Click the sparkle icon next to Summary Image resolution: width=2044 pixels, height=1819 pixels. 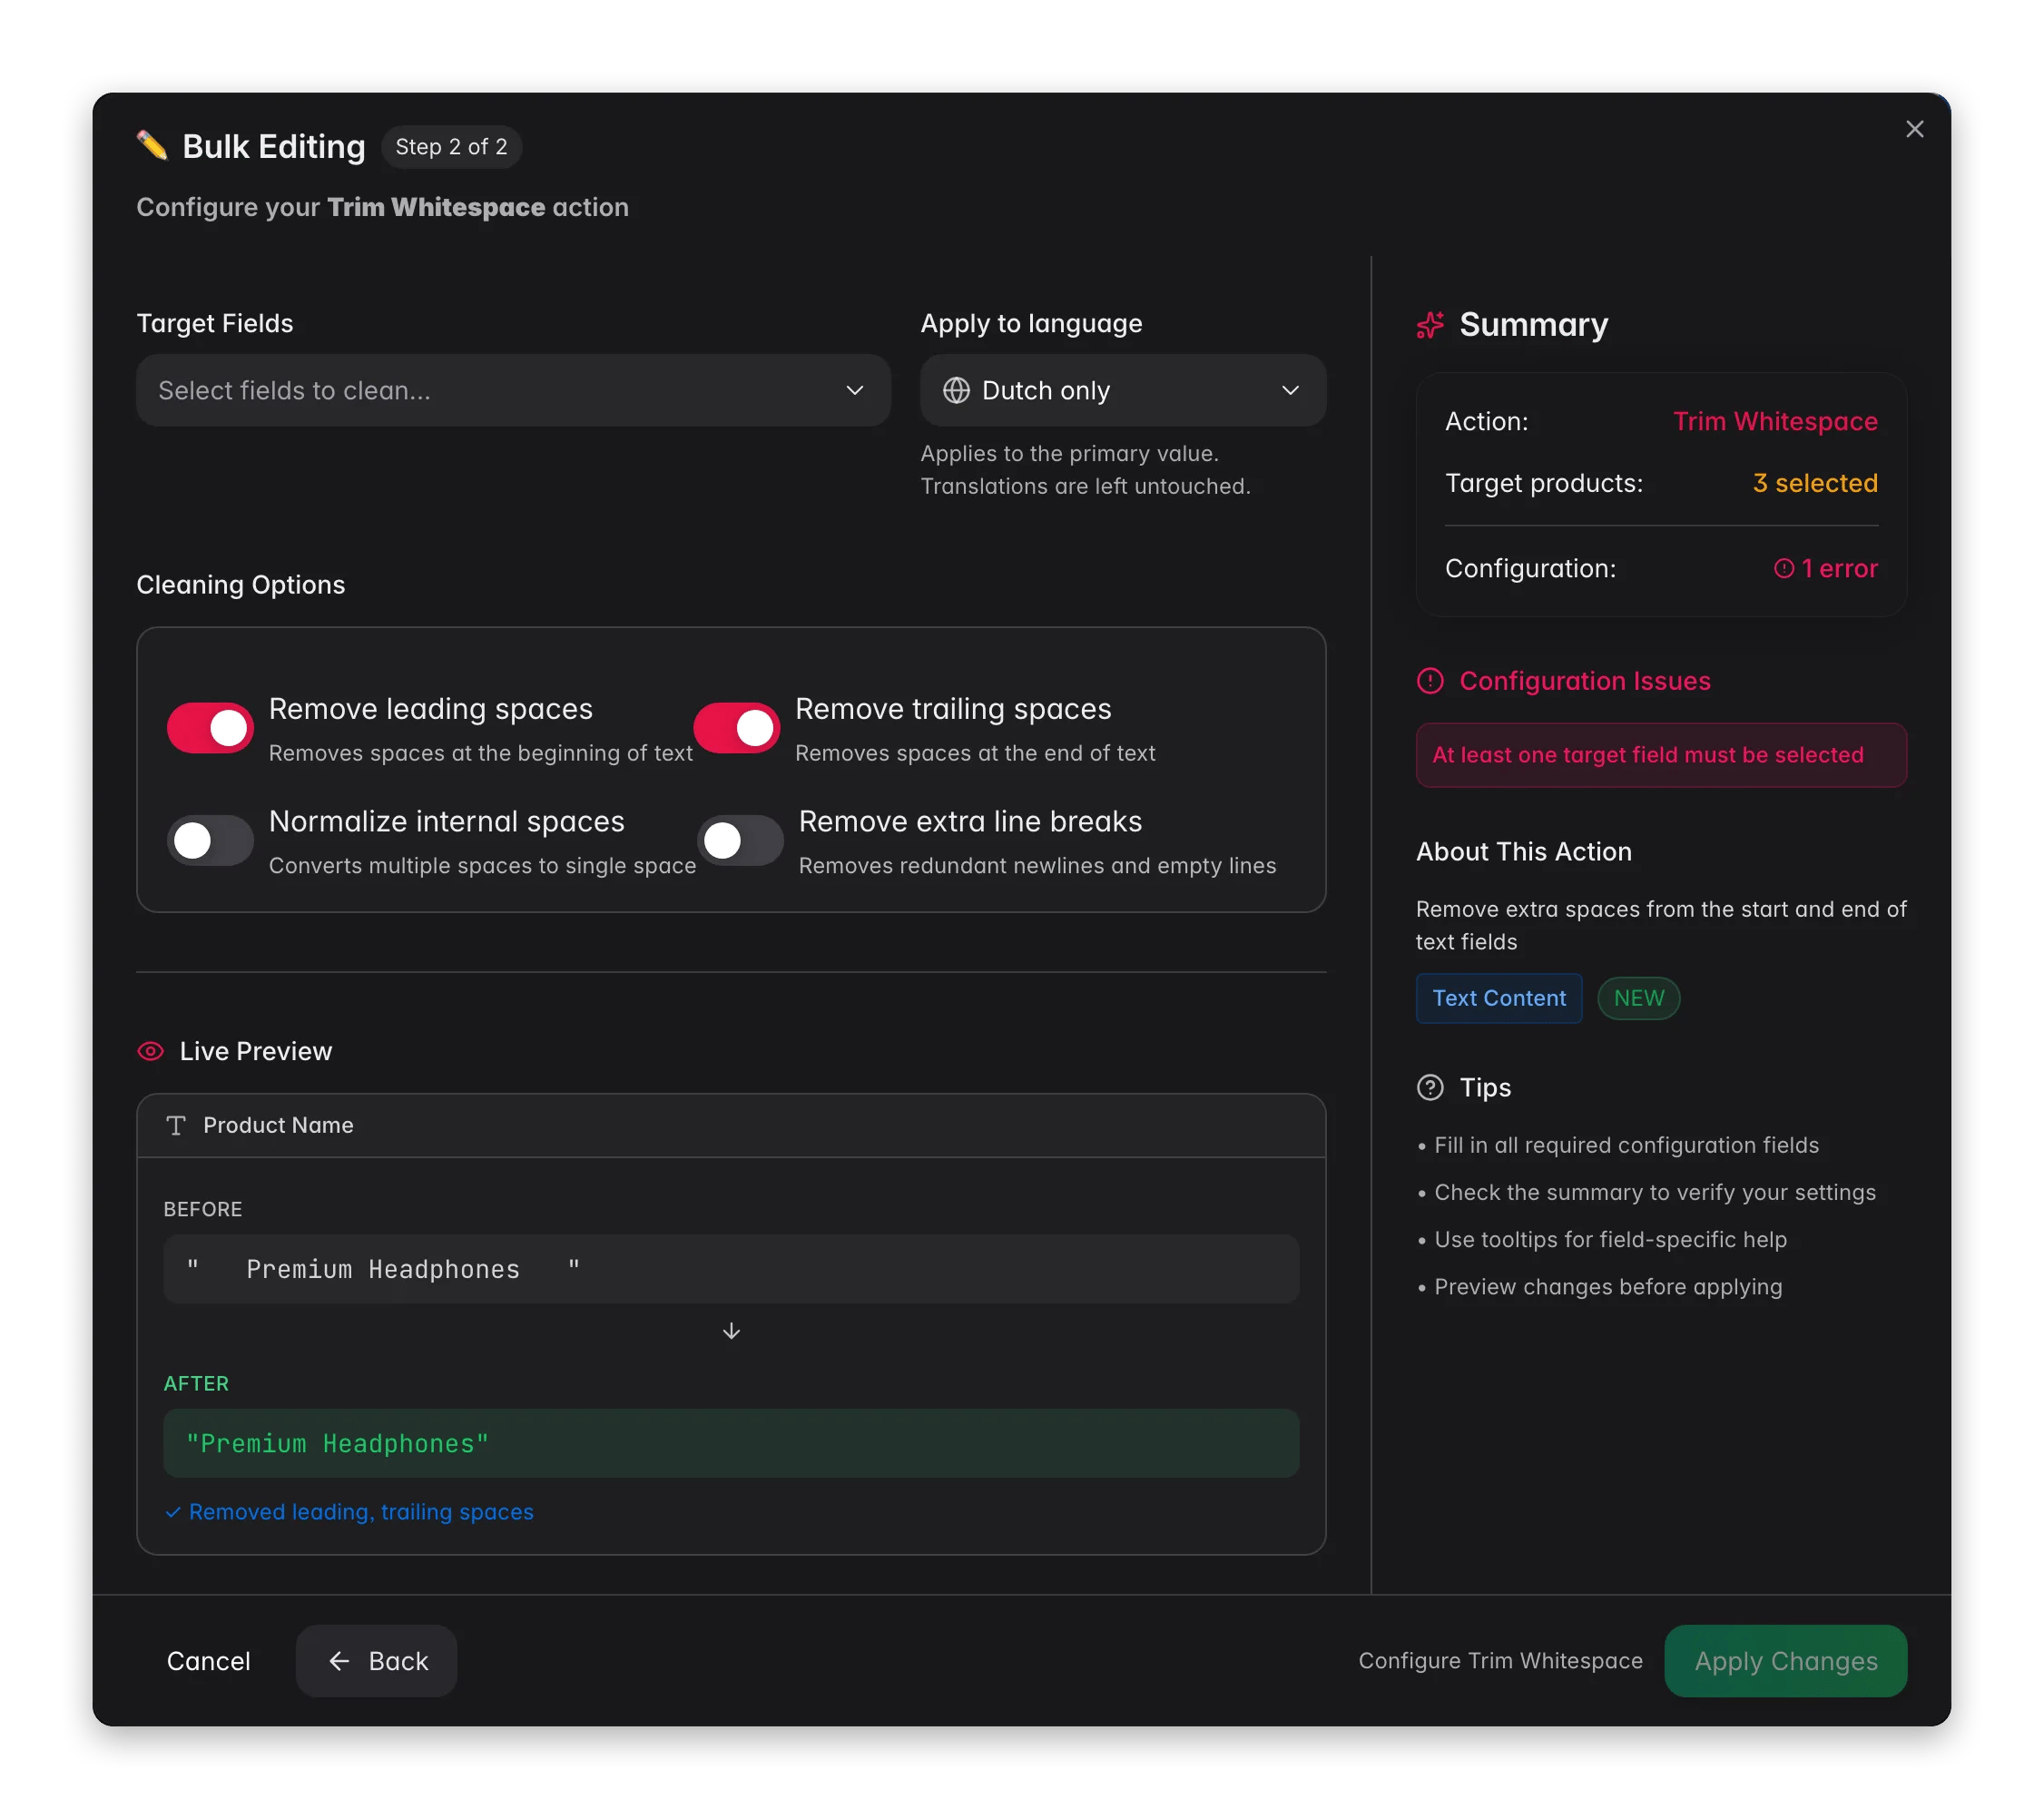1430,325
